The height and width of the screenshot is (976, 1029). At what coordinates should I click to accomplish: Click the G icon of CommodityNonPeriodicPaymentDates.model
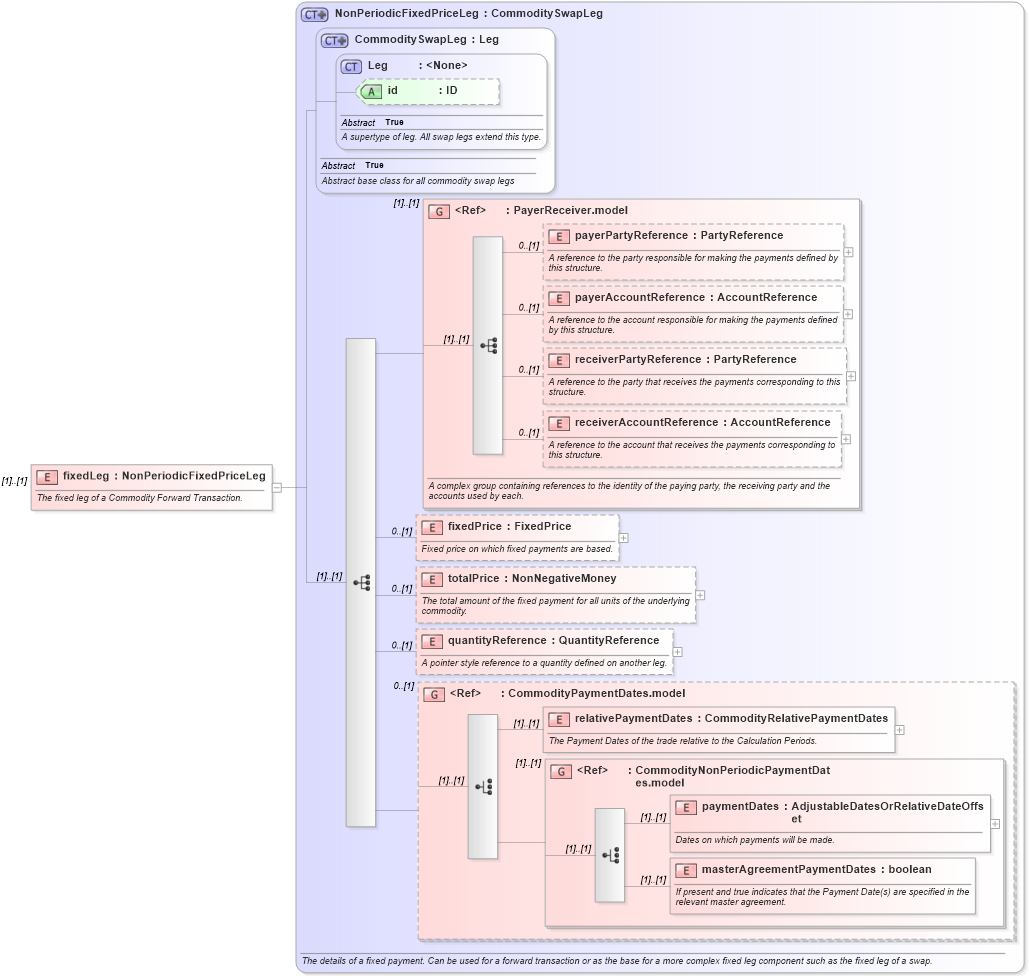561,772
